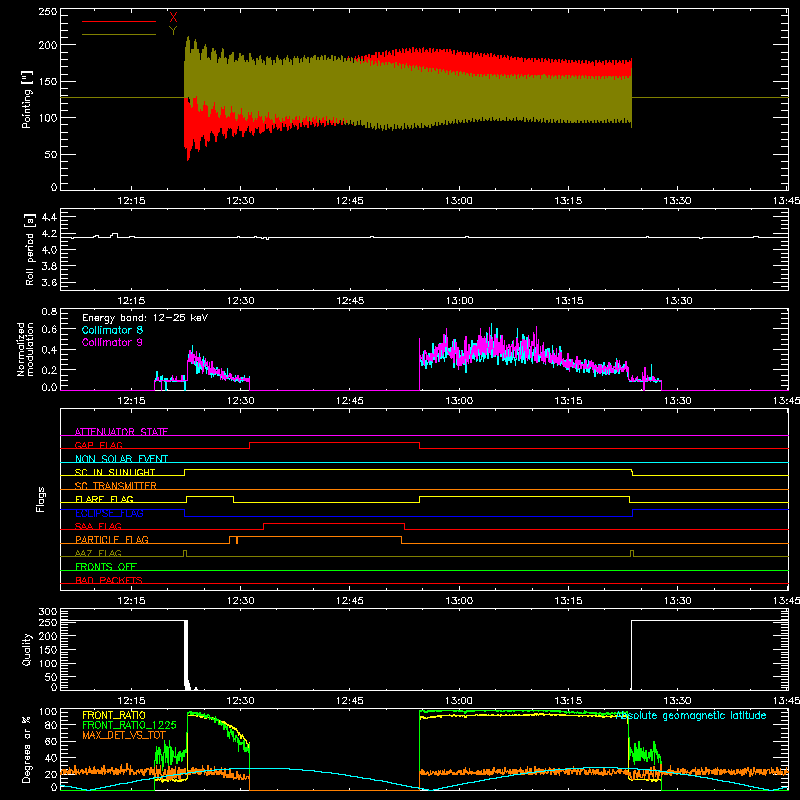Click the 13:00 tick label under Pointing plot
Screen dimensions: 800x800
pyautogui.click(x=459, y=201)
